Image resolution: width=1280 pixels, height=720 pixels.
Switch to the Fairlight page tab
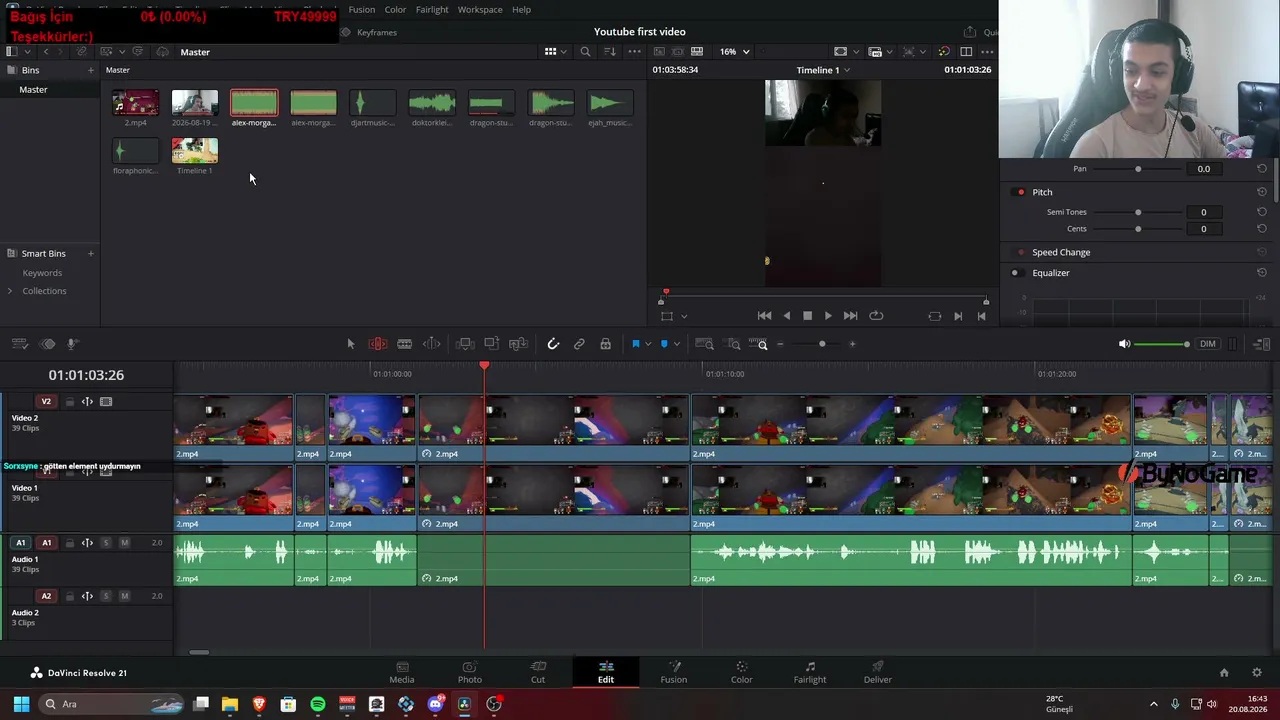click(810, 672)
